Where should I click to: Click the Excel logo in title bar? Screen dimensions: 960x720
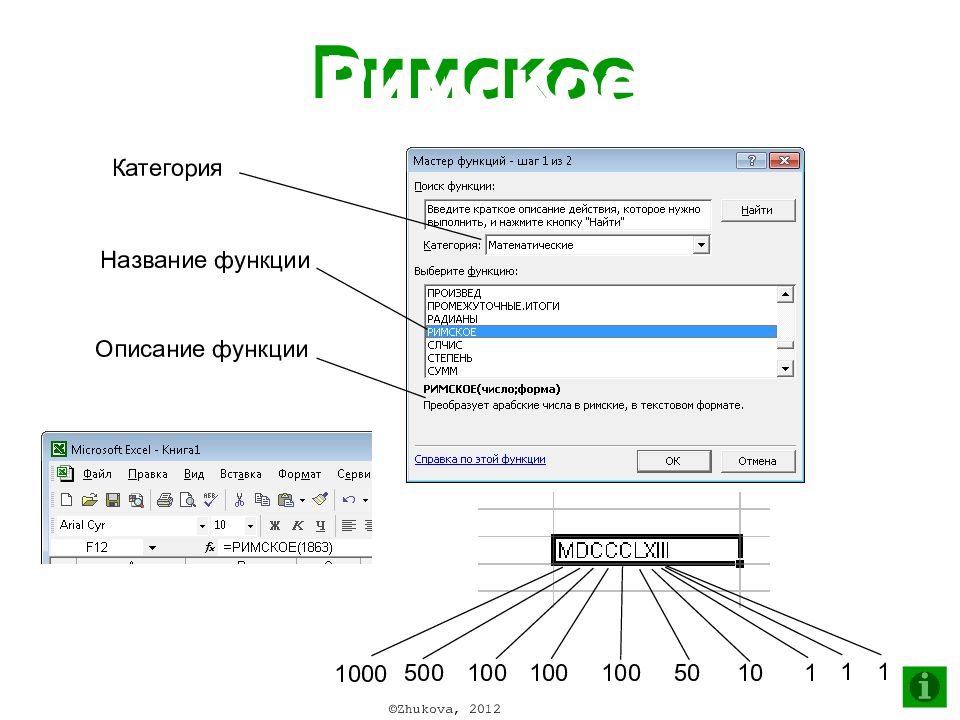click(59, 449)
